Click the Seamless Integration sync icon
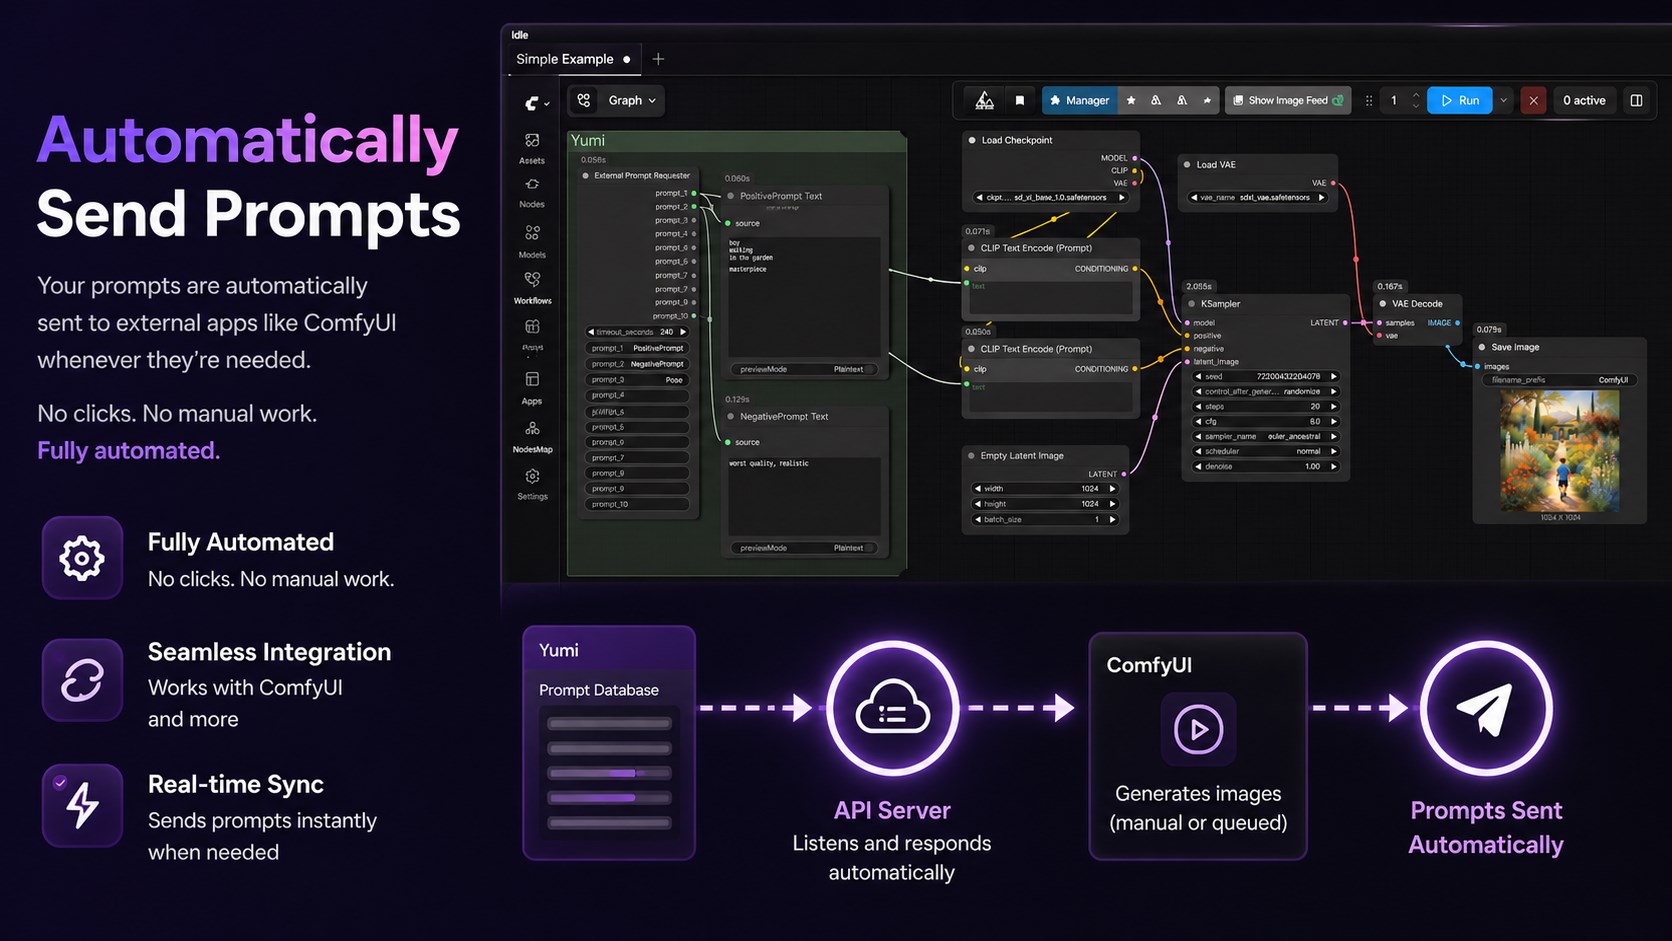The image size is (1672, 941). pos(82,681)
